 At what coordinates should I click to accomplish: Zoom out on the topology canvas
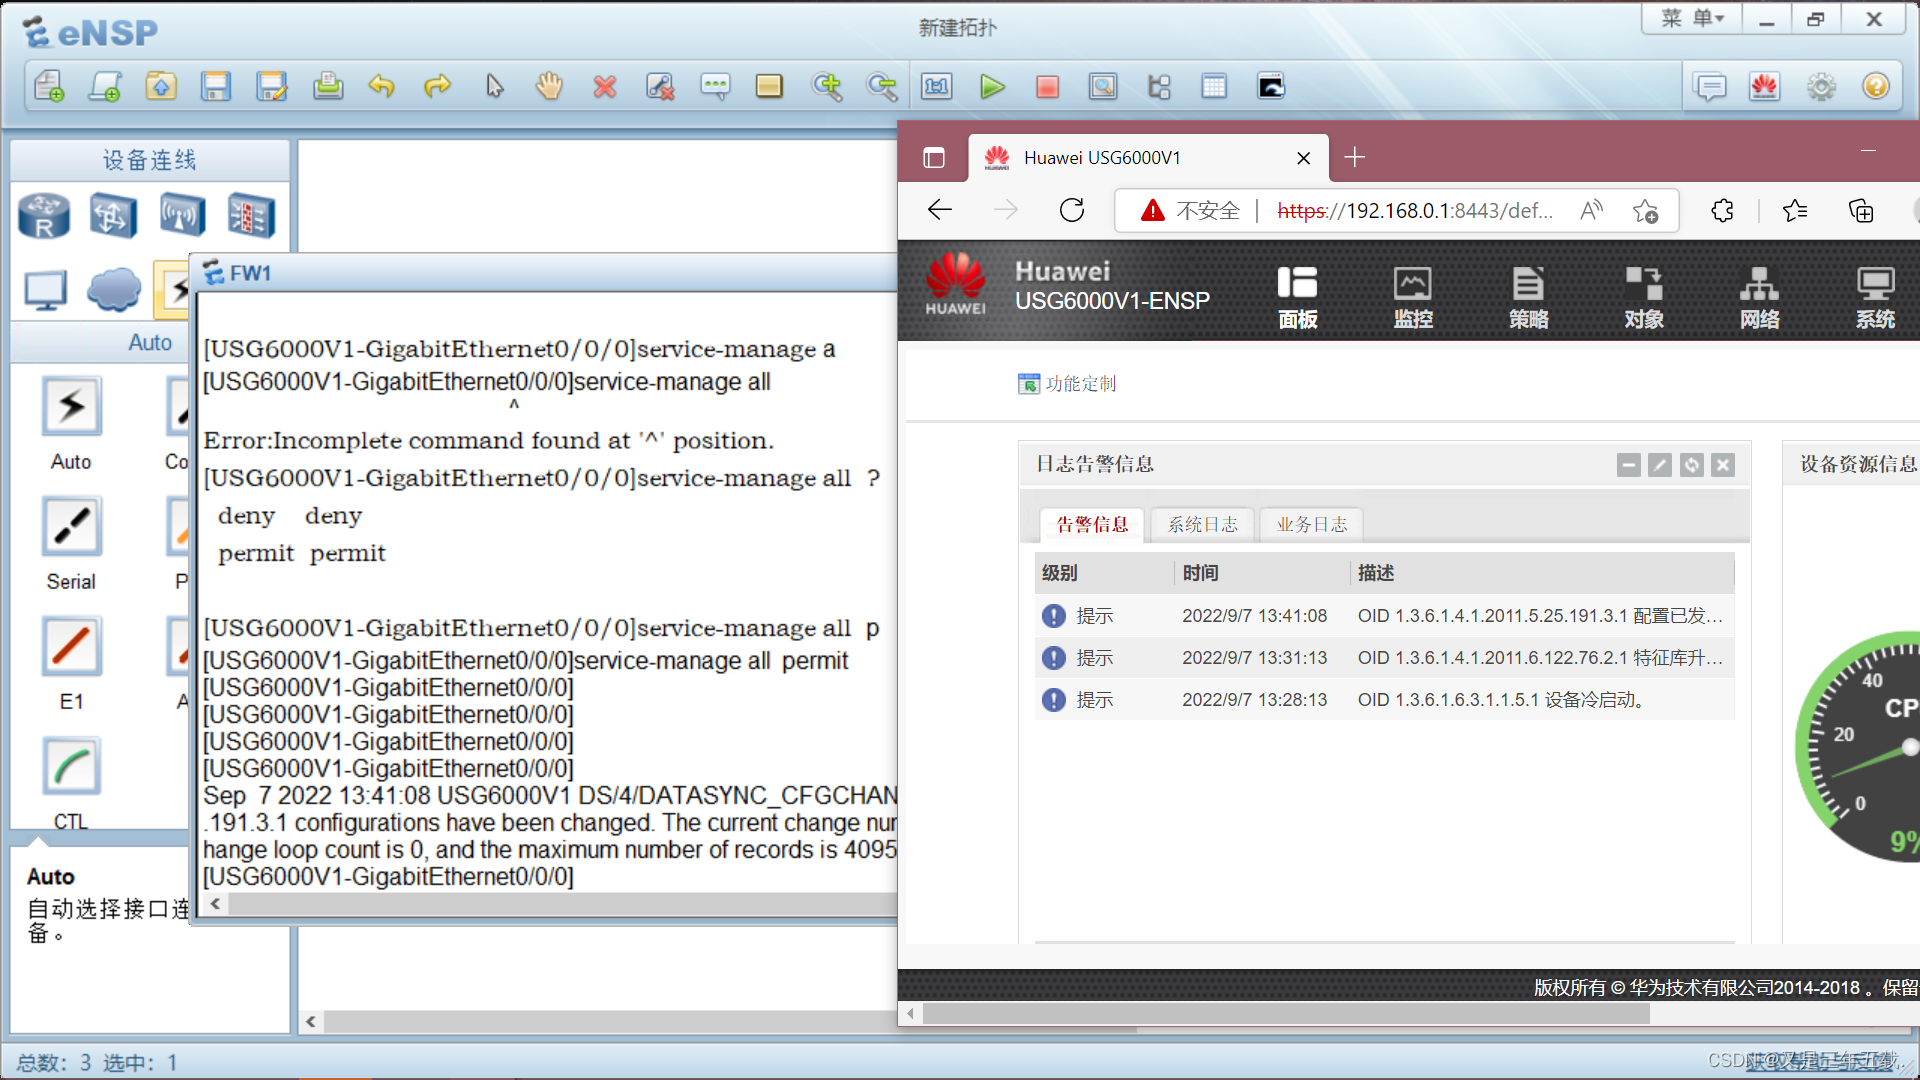tap(882, 87)
